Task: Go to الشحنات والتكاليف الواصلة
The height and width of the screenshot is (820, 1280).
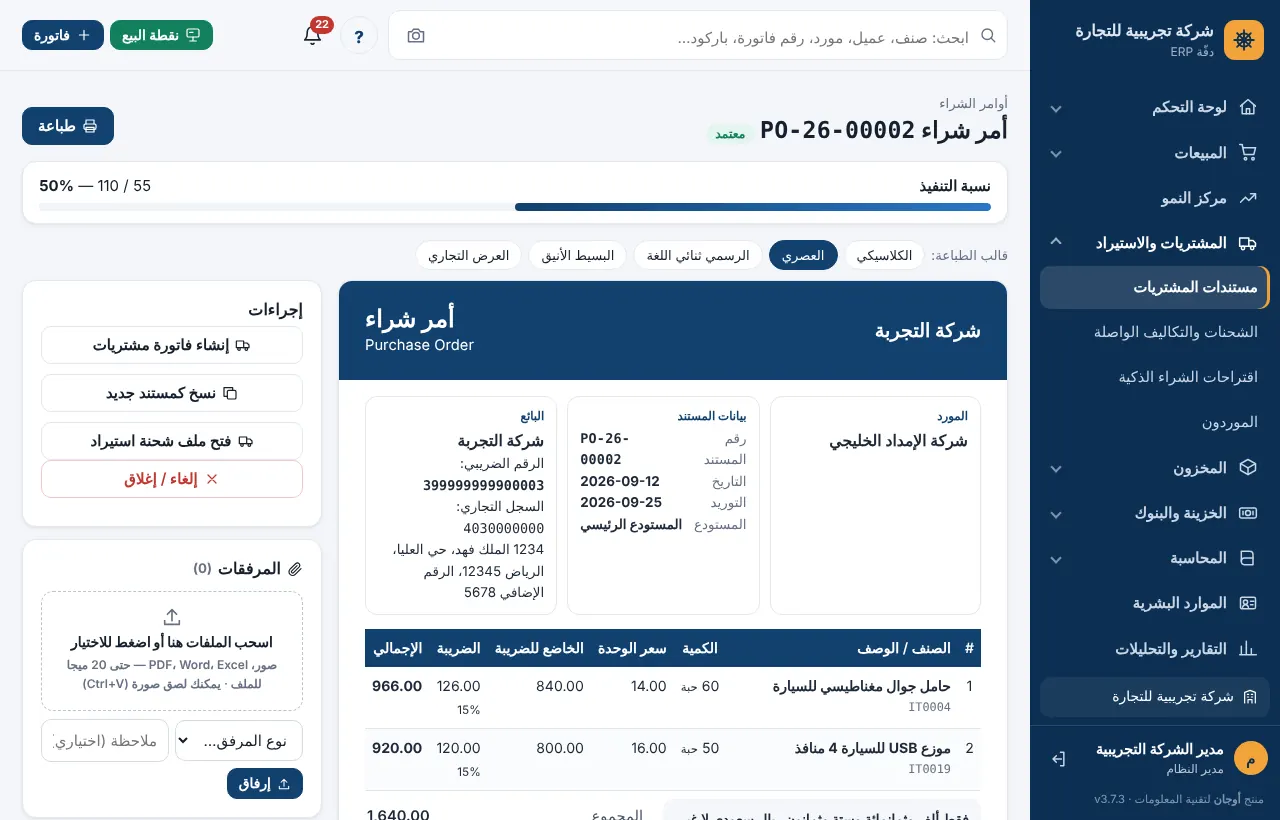Action: pos(1155,332)
